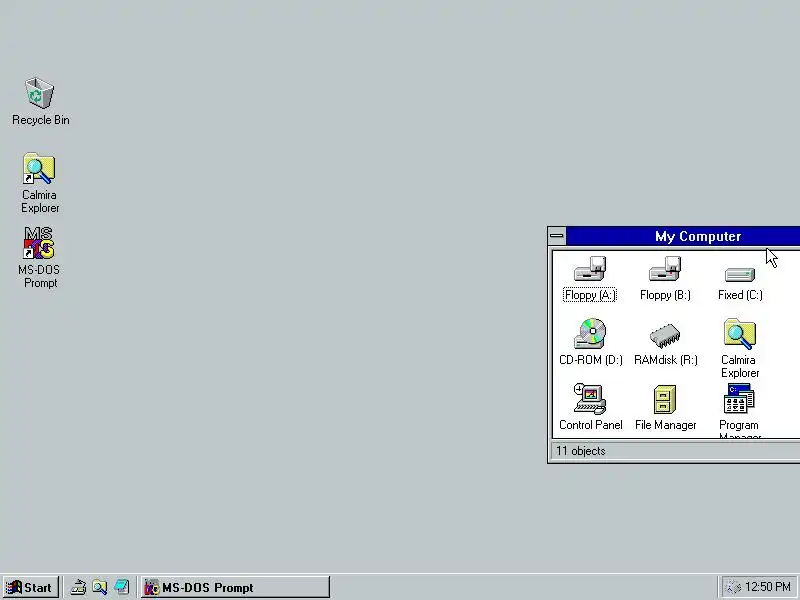Click the 'File Manager' label text
This screenshot has width=800, height=600.
[665, 425]
